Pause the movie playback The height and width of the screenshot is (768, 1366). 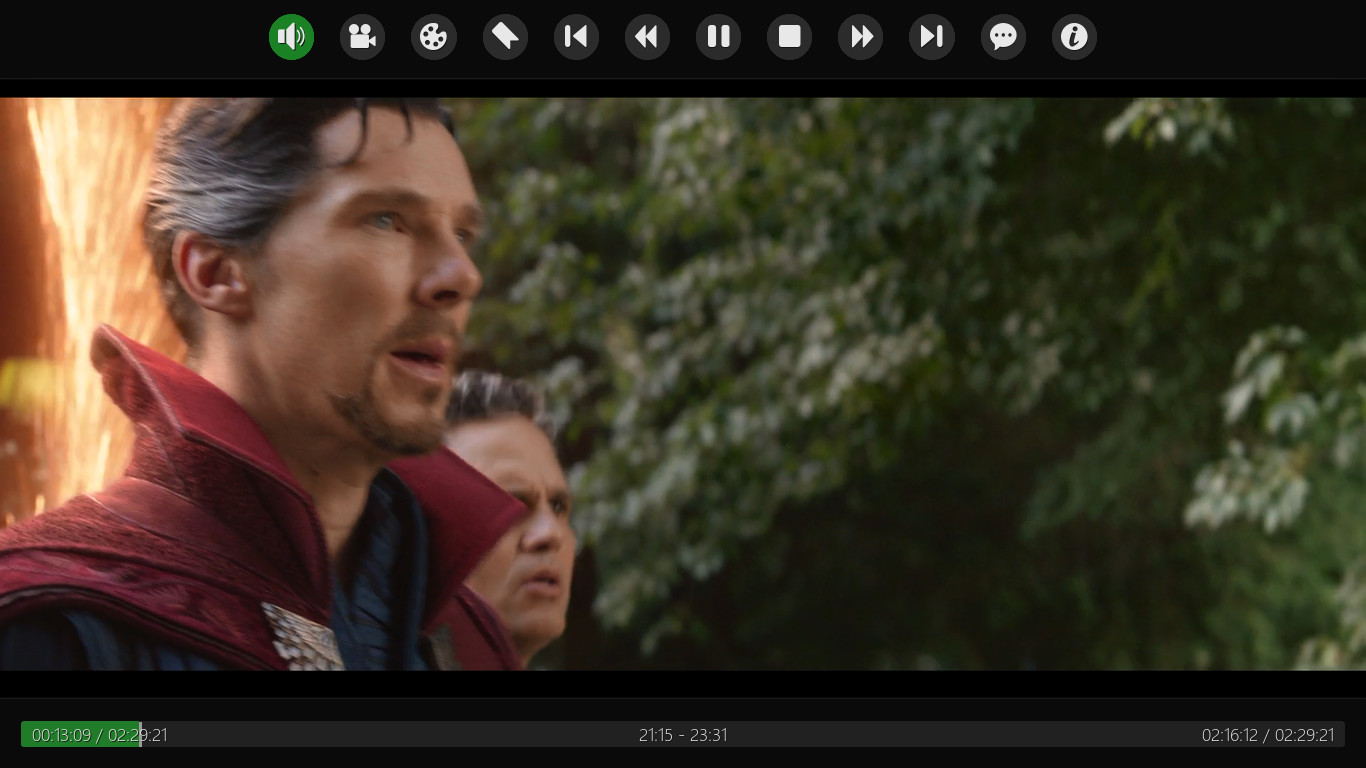tap(718, 37)
